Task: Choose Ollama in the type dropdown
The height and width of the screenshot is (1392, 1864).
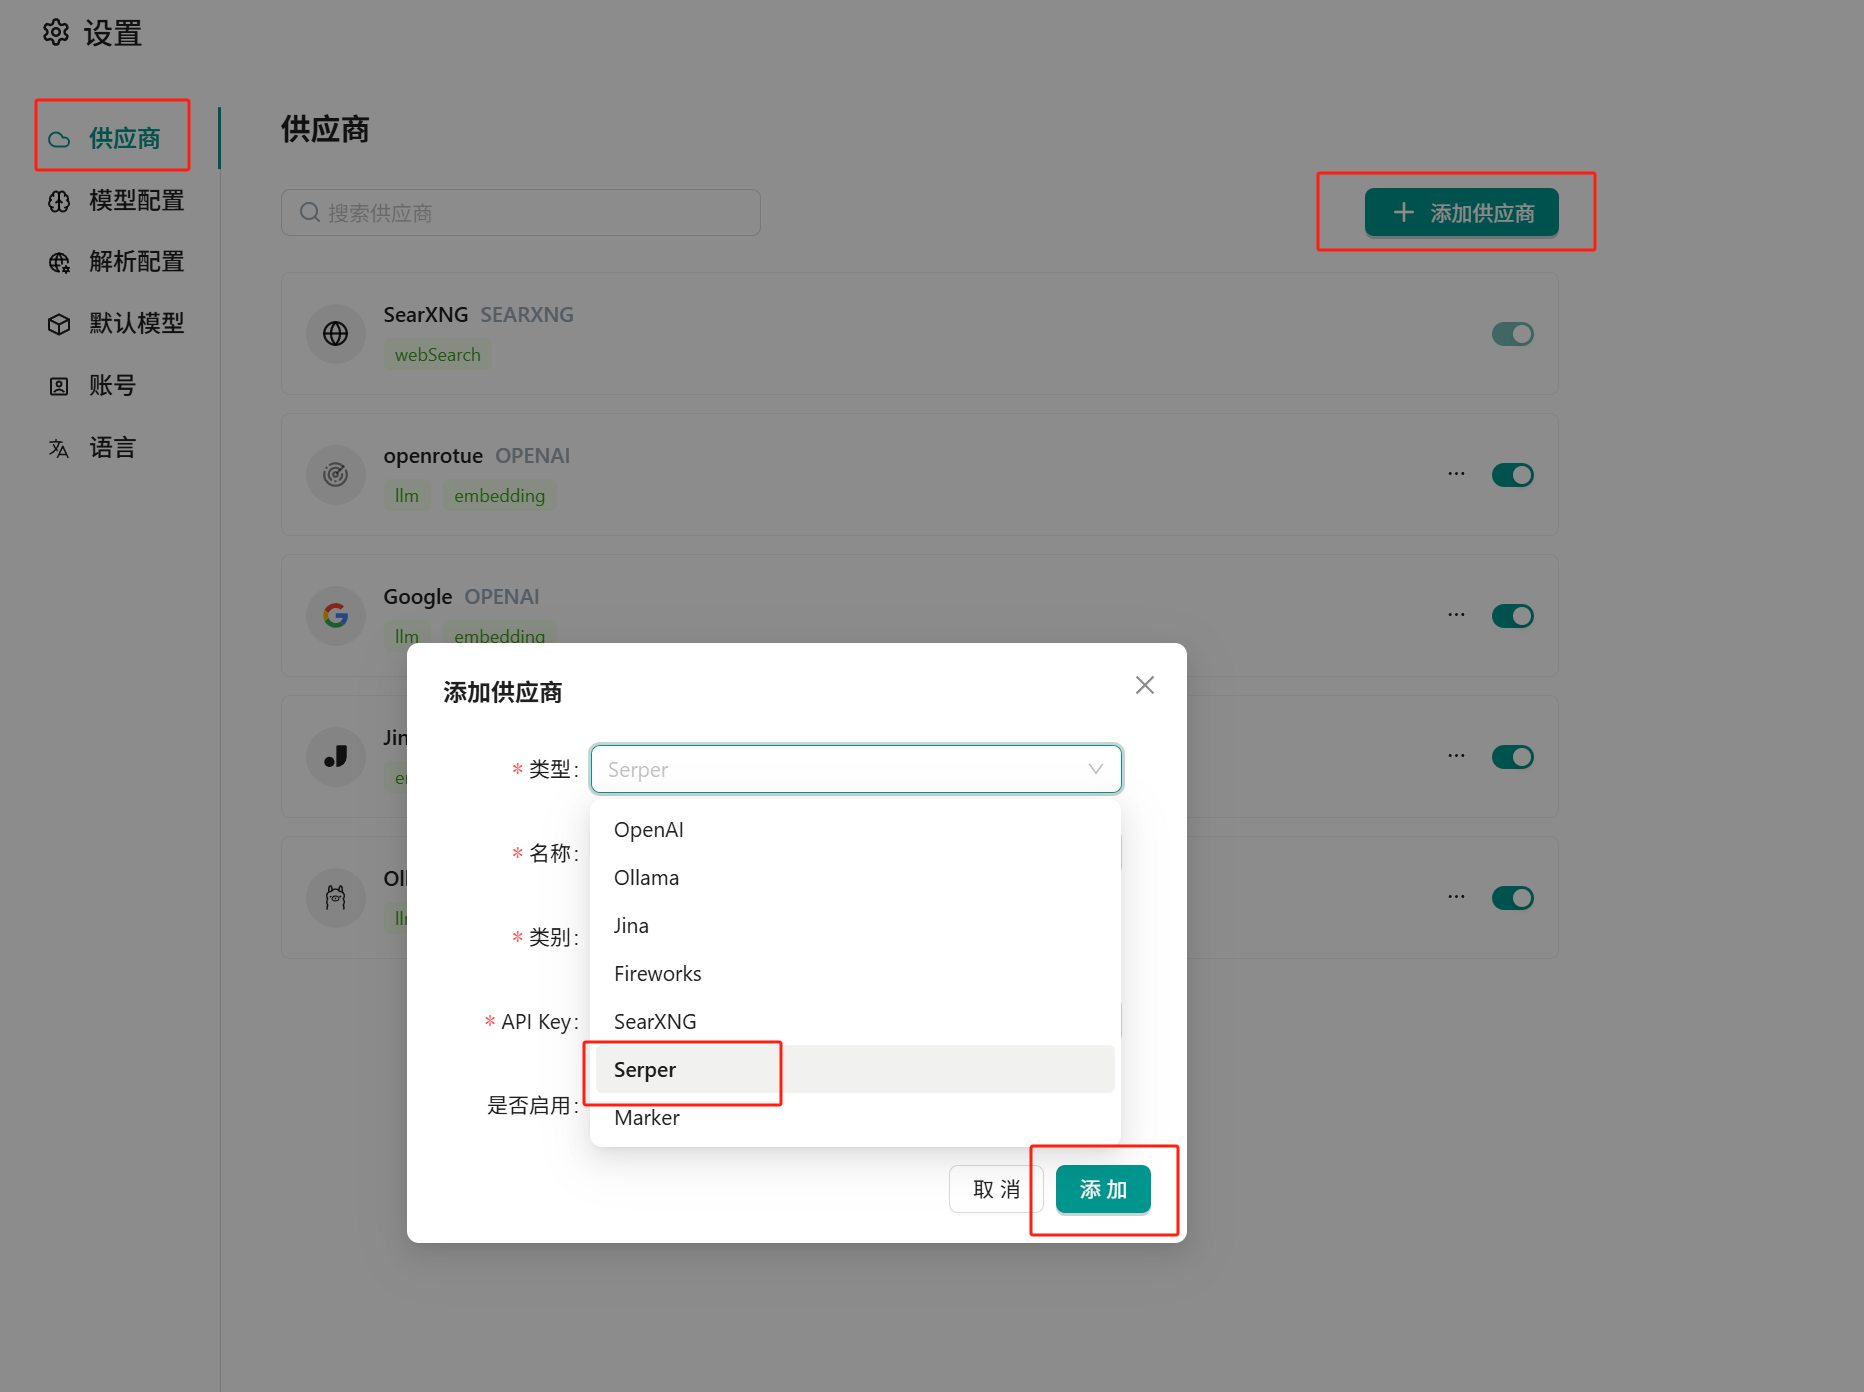Action: click(x=646, y=878)
